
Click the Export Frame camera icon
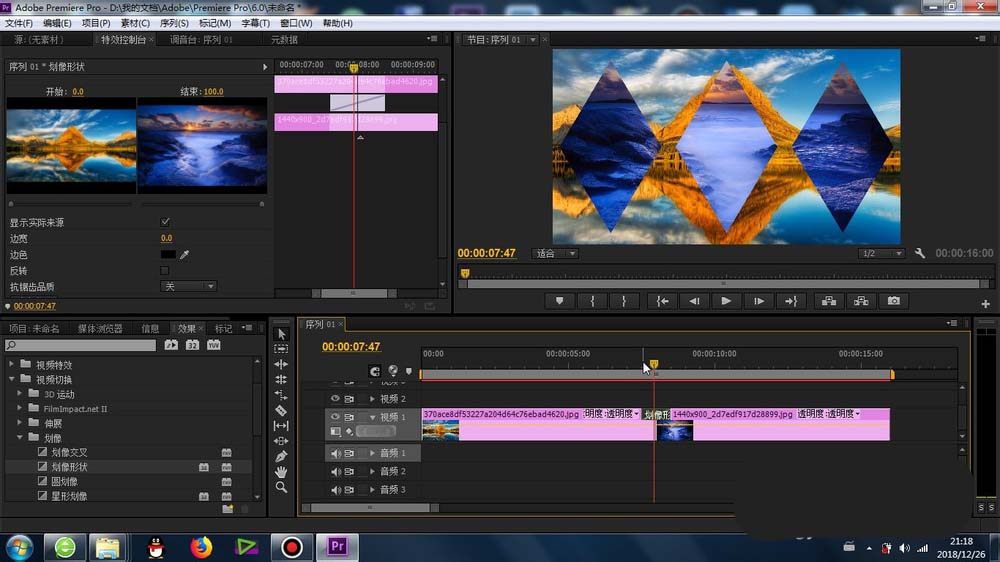coord(893,301)
